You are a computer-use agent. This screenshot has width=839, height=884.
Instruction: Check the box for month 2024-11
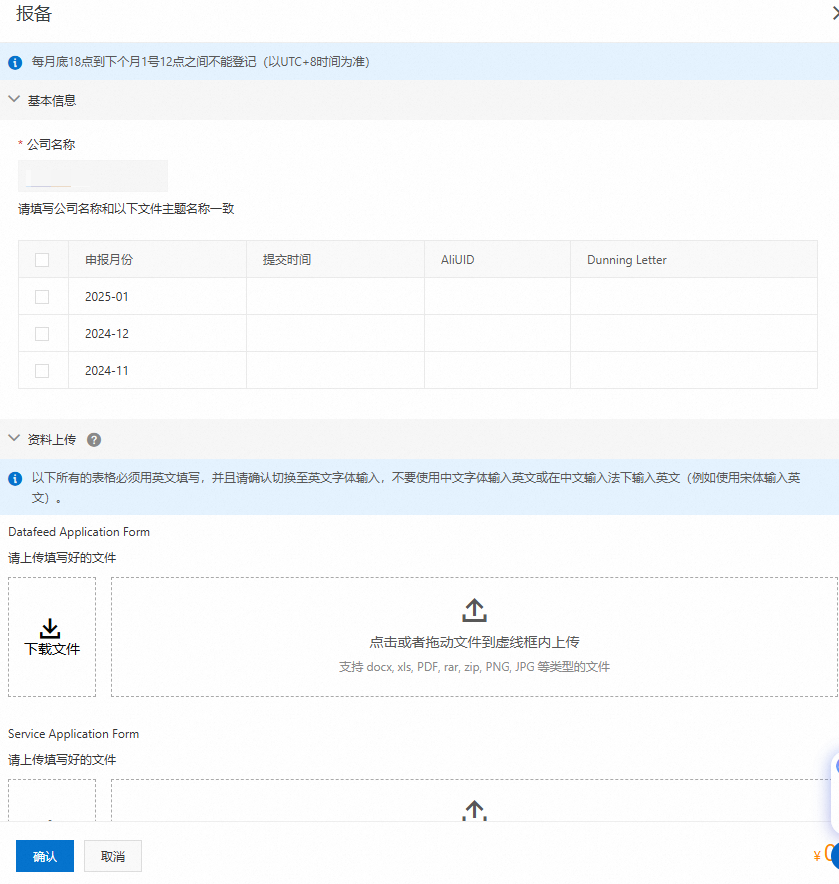click(x=42, y=370)
